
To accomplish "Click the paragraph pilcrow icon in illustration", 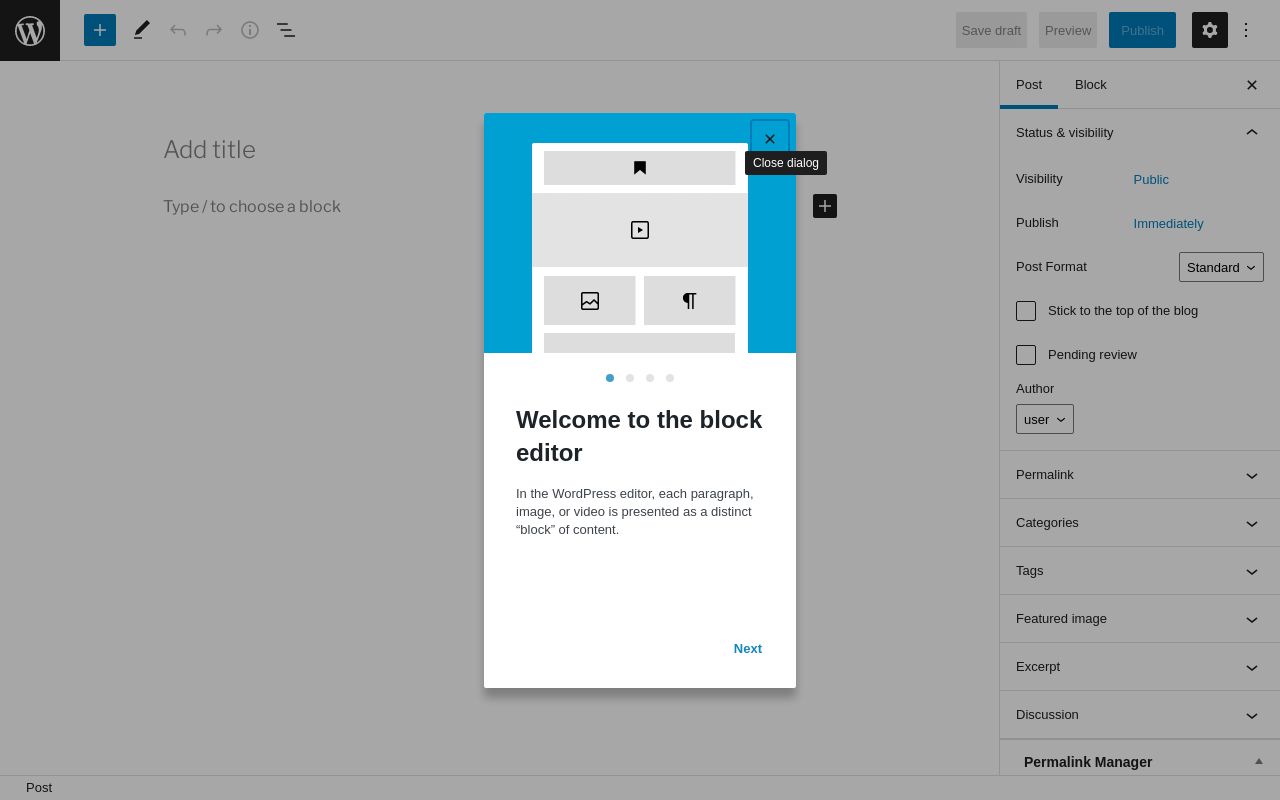I will (x=690, y=301).
